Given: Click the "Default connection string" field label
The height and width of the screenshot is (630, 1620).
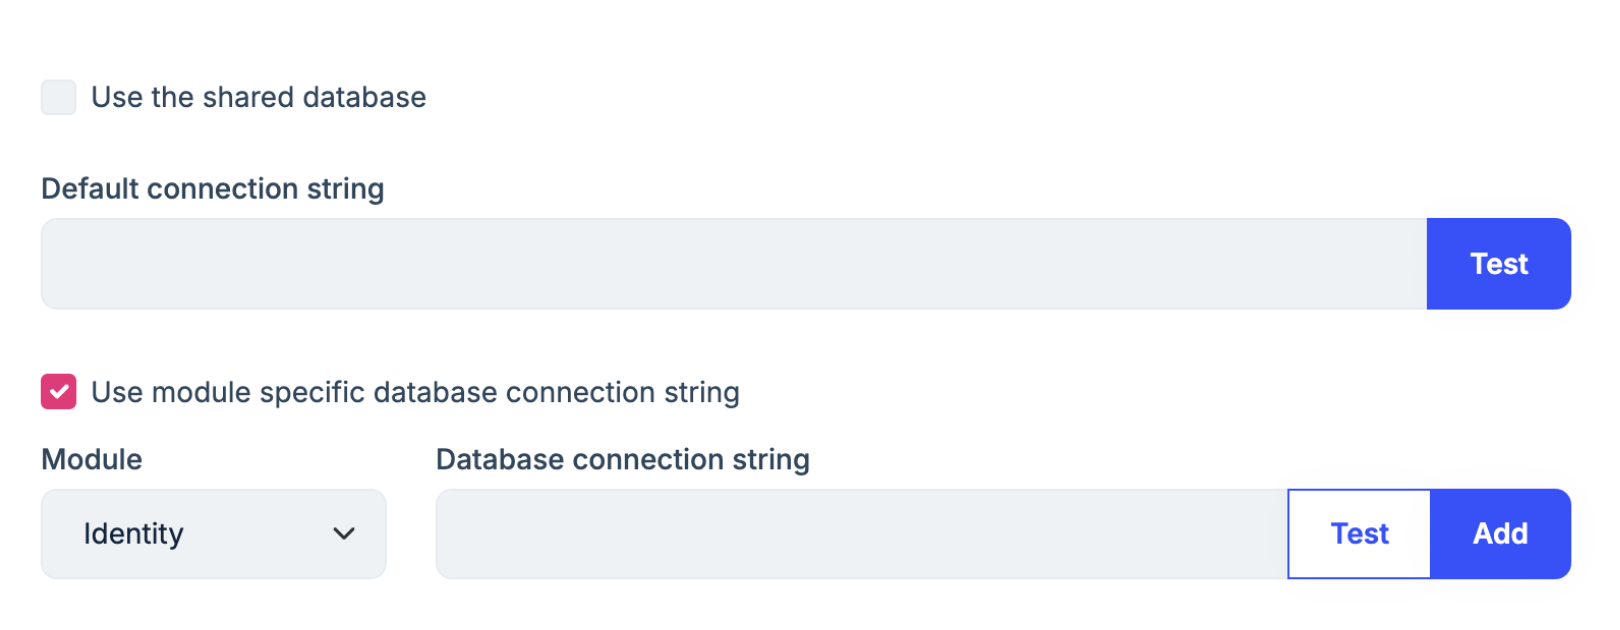Looking at the screenshot, I should [212, 189].
